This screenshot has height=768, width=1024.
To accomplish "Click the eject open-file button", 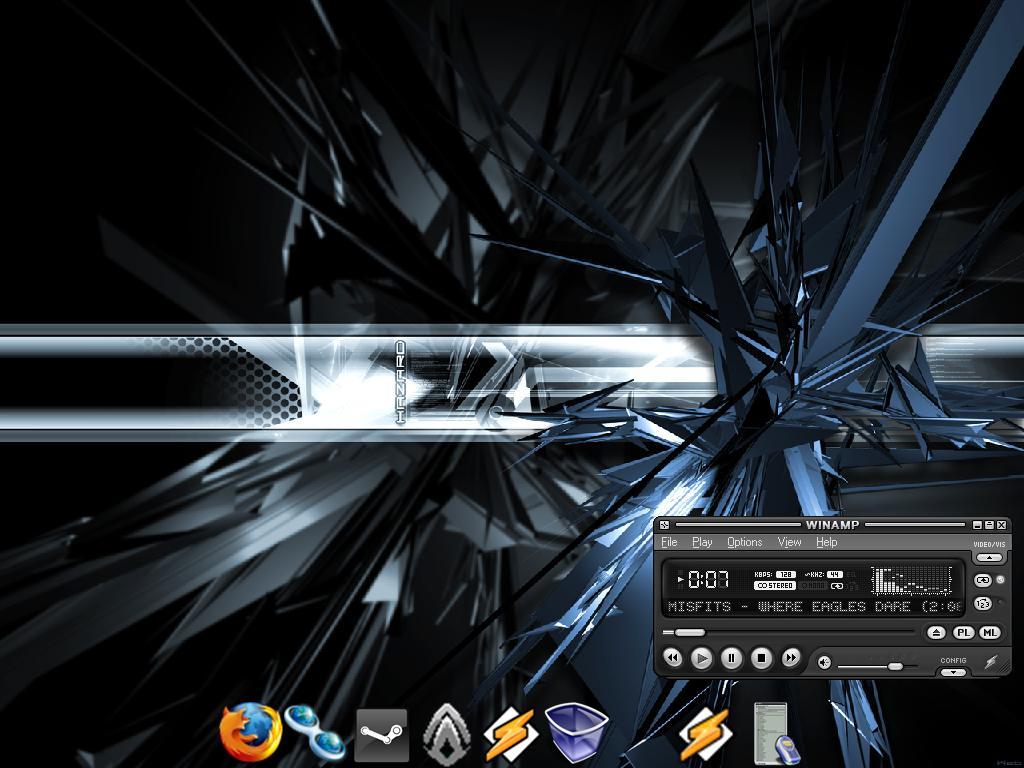I will pyautogui.click(x=935, y=632).
